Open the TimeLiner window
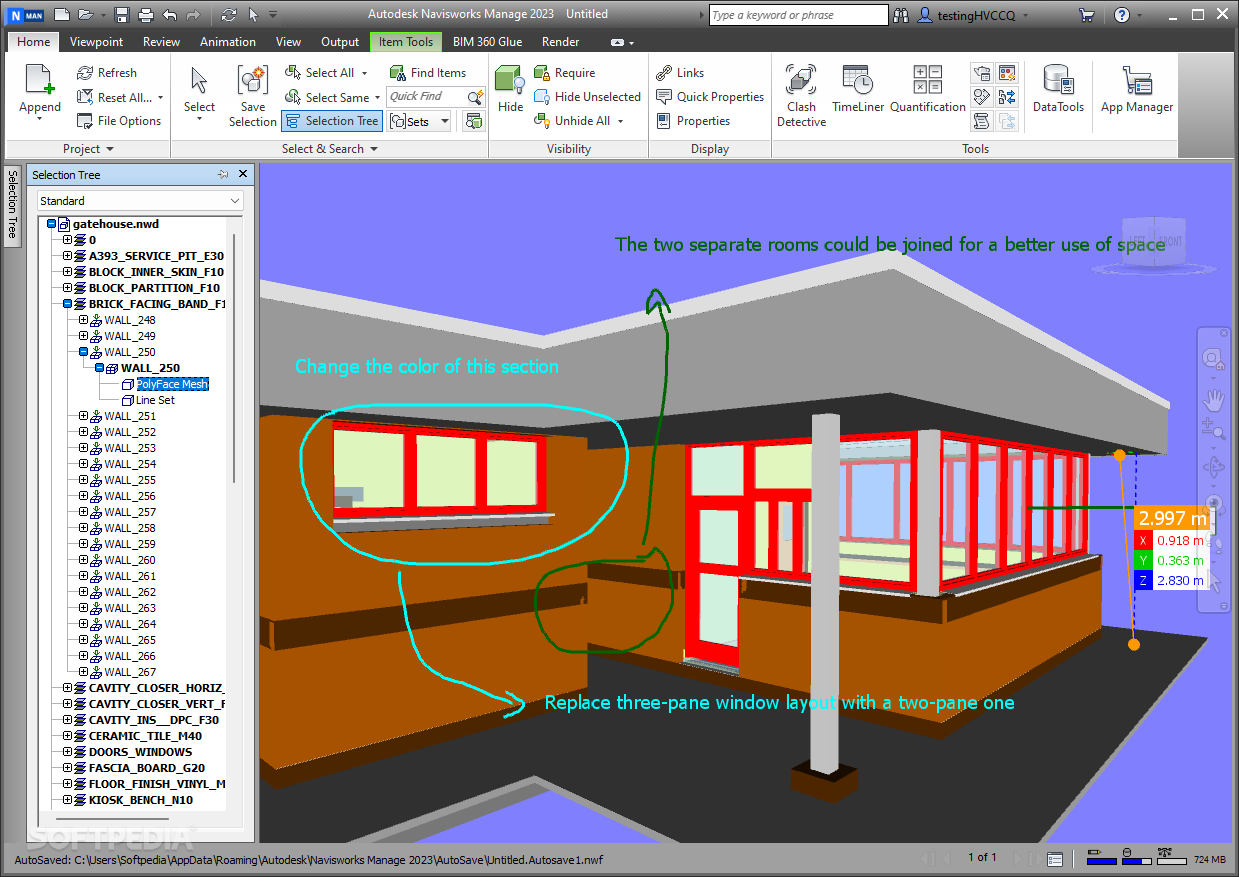This screenshot has height=877, width=1239. pos(857,88)
